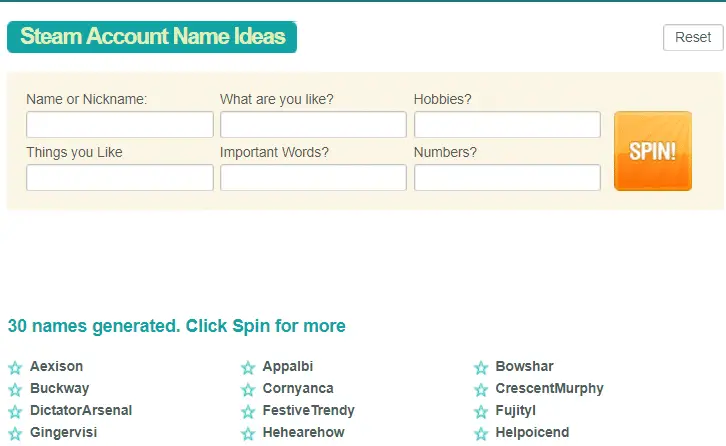Click the star beside FestiveTrendy

tap(248, 411)
